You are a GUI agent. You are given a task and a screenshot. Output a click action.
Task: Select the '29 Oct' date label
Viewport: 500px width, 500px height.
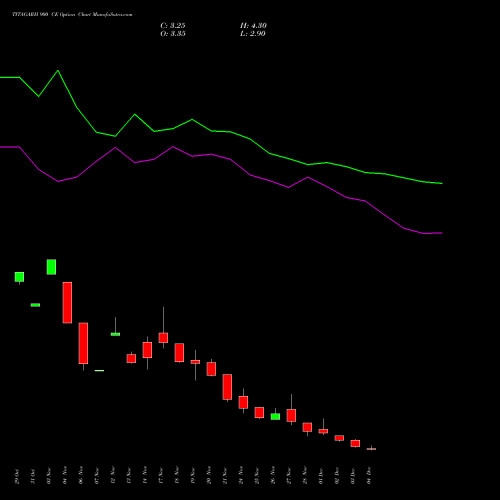pyautogui.click(x=17, y=476)
